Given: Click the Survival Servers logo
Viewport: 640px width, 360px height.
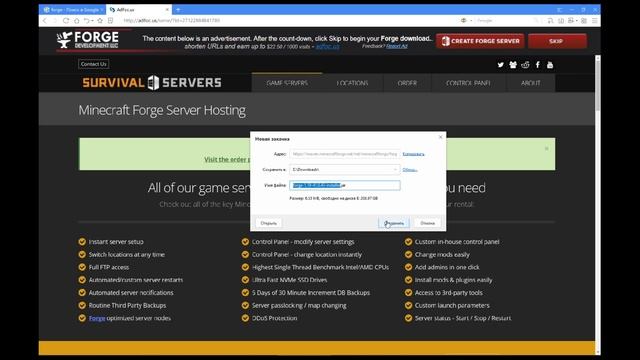Looking at the screenshot, I should (x=152, y=83).
